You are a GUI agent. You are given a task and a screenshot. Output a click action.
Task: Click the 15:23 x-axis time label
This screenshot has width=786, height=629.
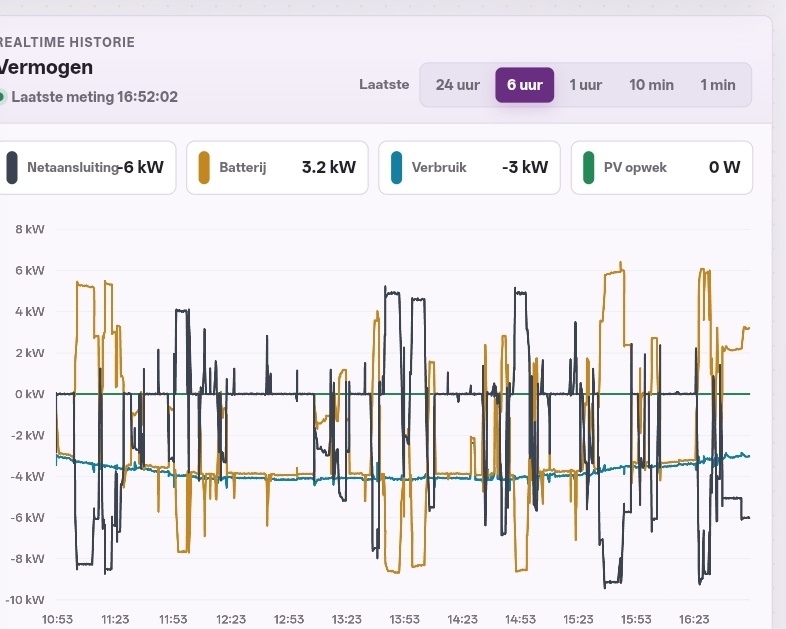point(578,619)
